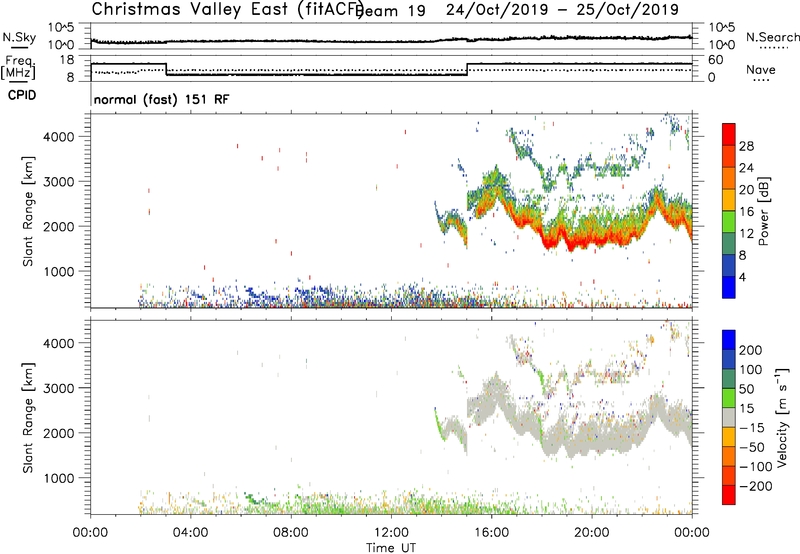Viewport: 800px width, 554px height.
Task: Click the date range '24/Oct/2019 - 25/Oct/2019'
Action: tap(562, 10)
